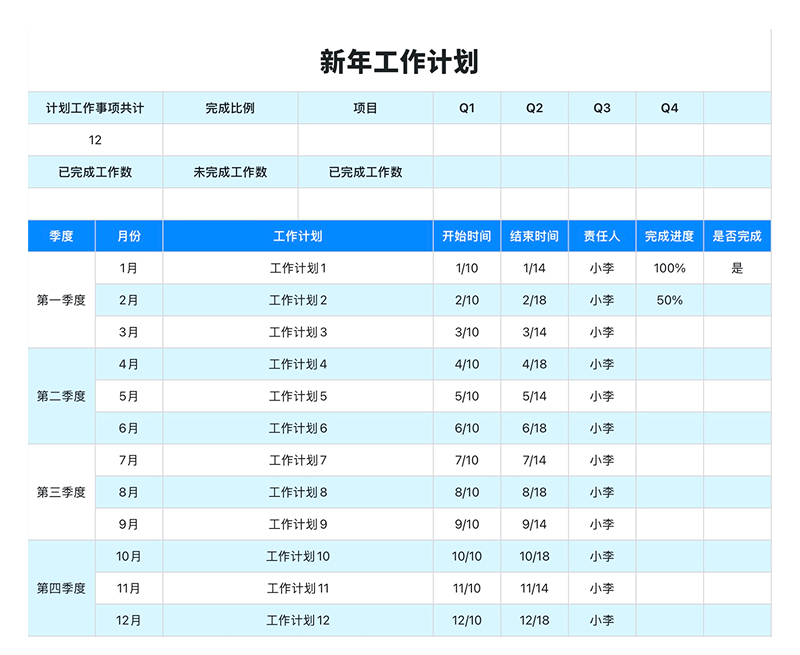Viewport: 800px width, 655px height.
Task: Select 小李 in the 12月 row
Action: click(x=602, y=620)
